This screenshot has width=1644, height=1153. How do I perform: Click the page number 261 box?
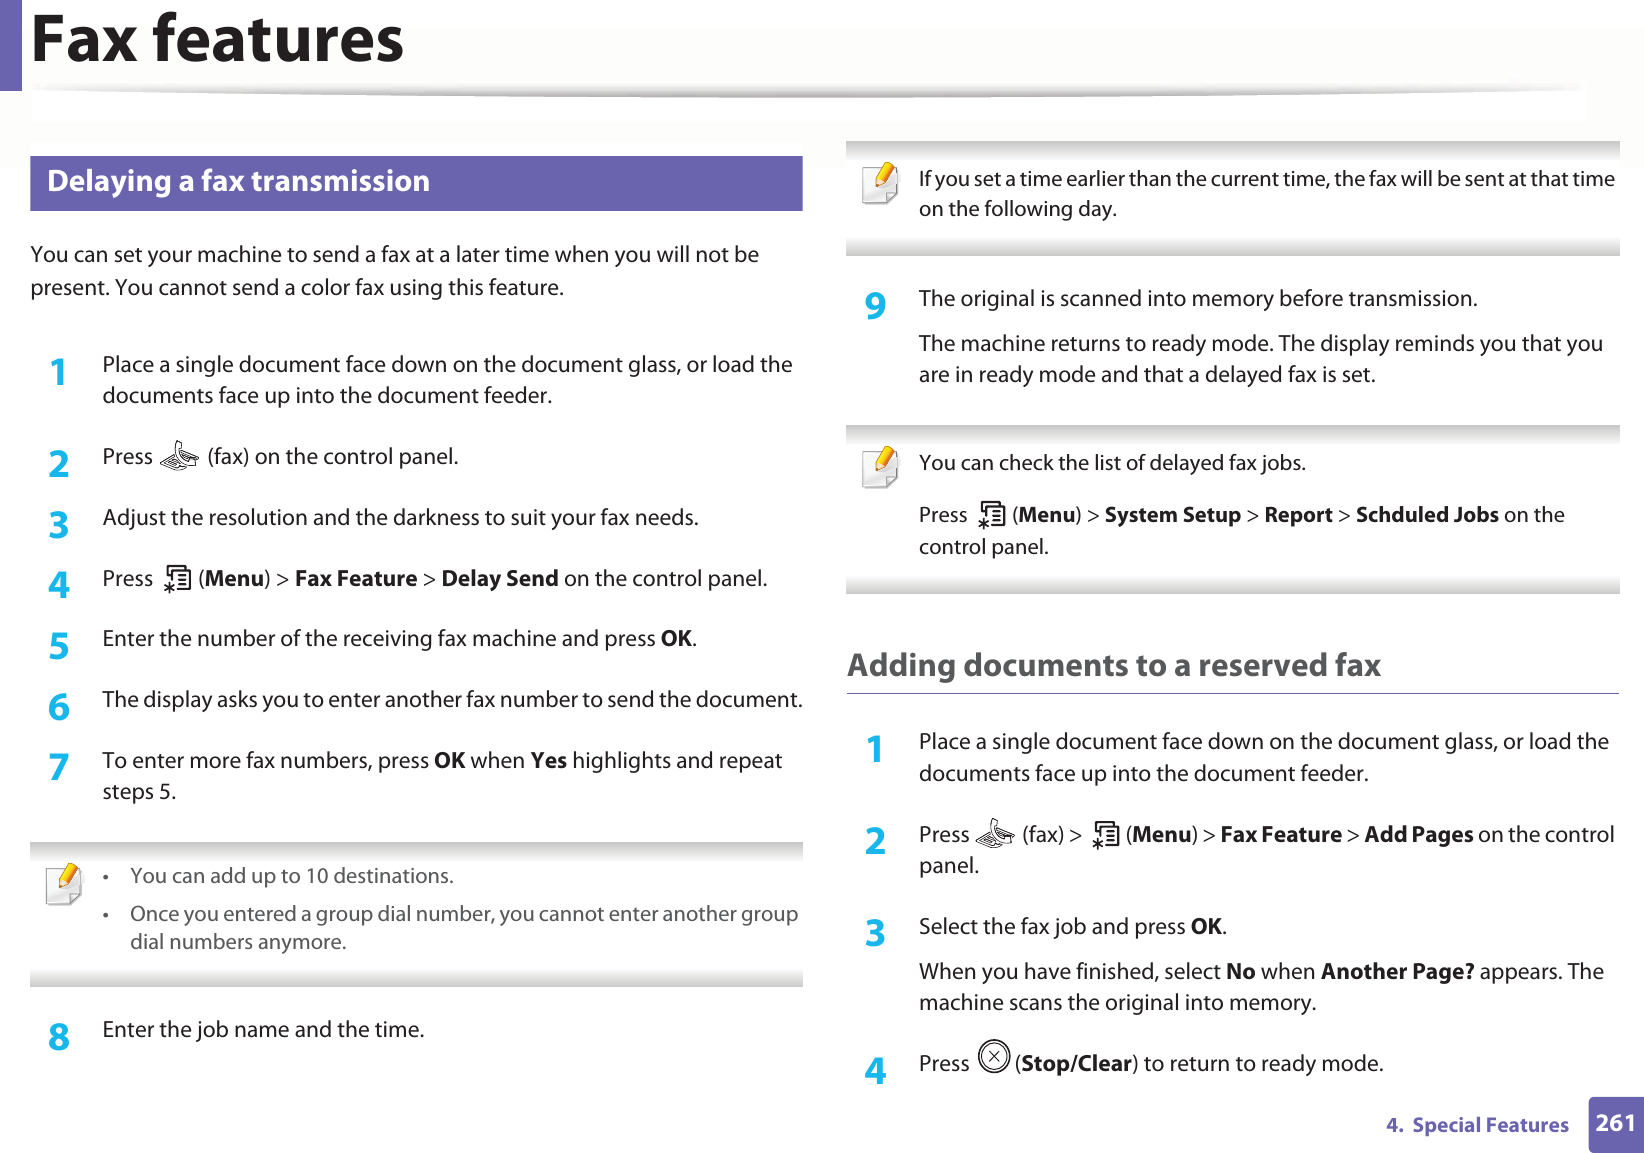1615,1123
